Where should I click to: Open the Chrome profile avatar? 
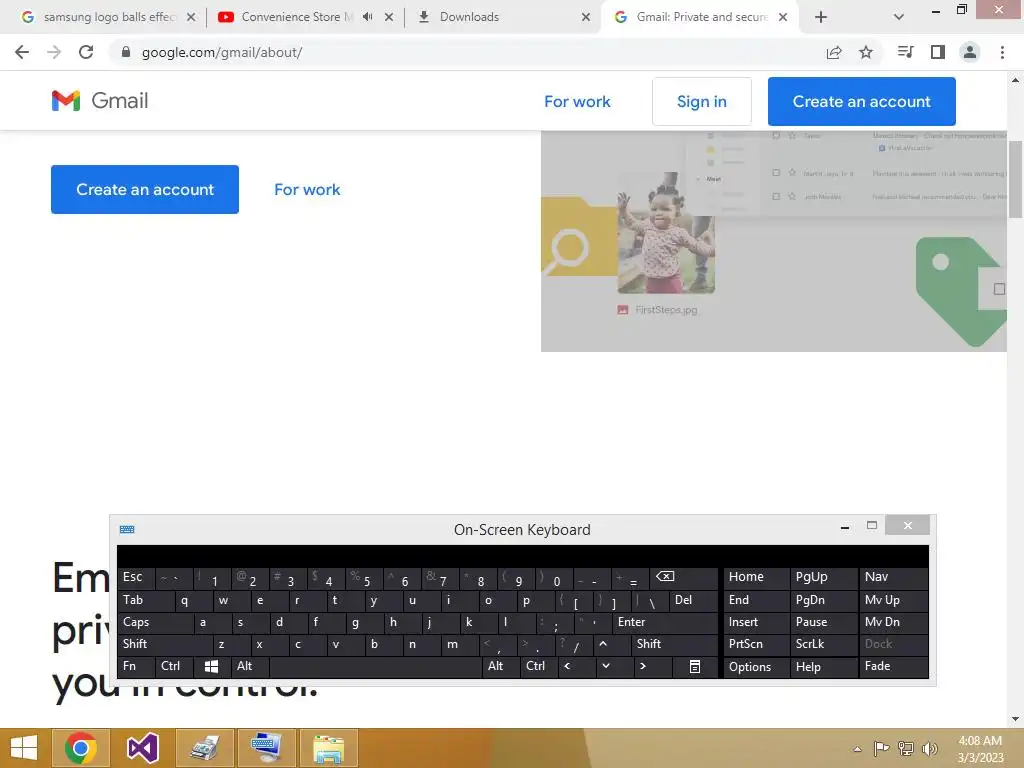pyautogui.click(x=970, y=52)
